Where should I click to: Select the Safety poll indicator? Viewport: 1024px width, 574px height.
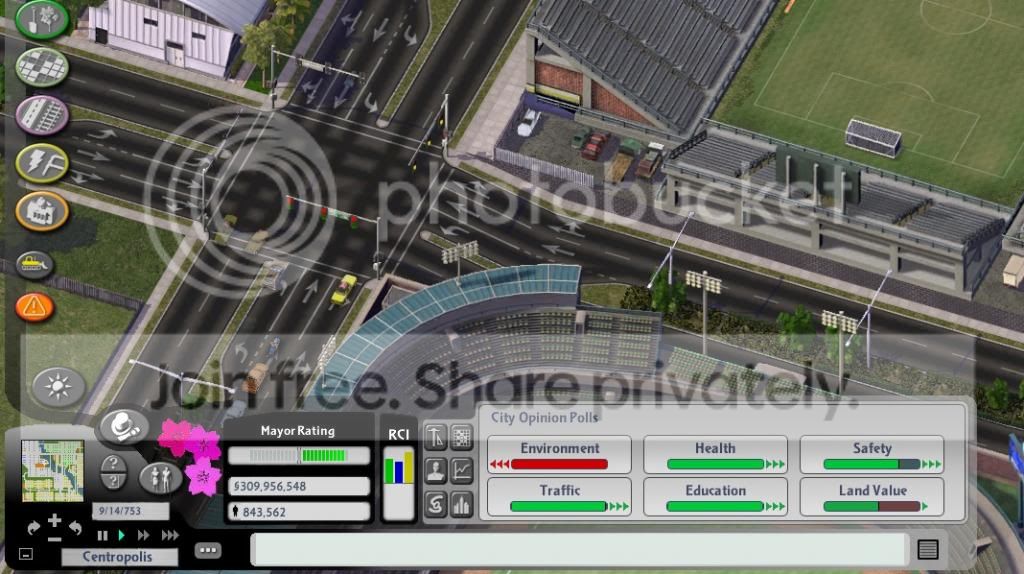[872, 454]
